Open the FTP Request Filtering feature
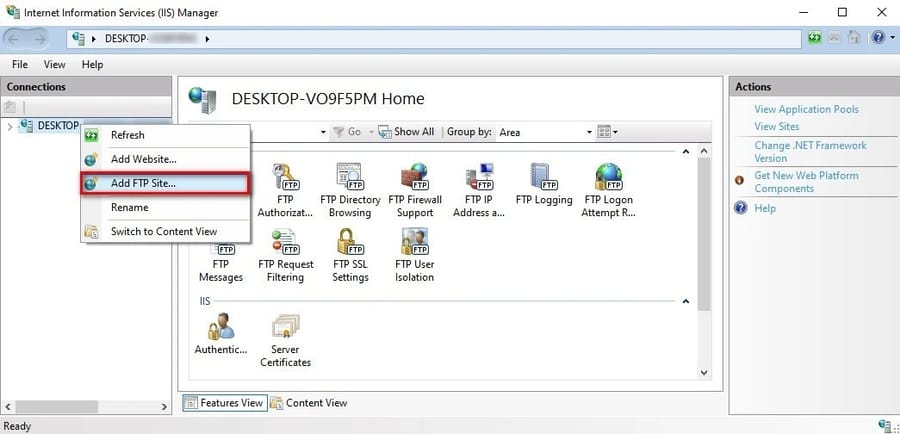900x434 pixels. point(285,255)
